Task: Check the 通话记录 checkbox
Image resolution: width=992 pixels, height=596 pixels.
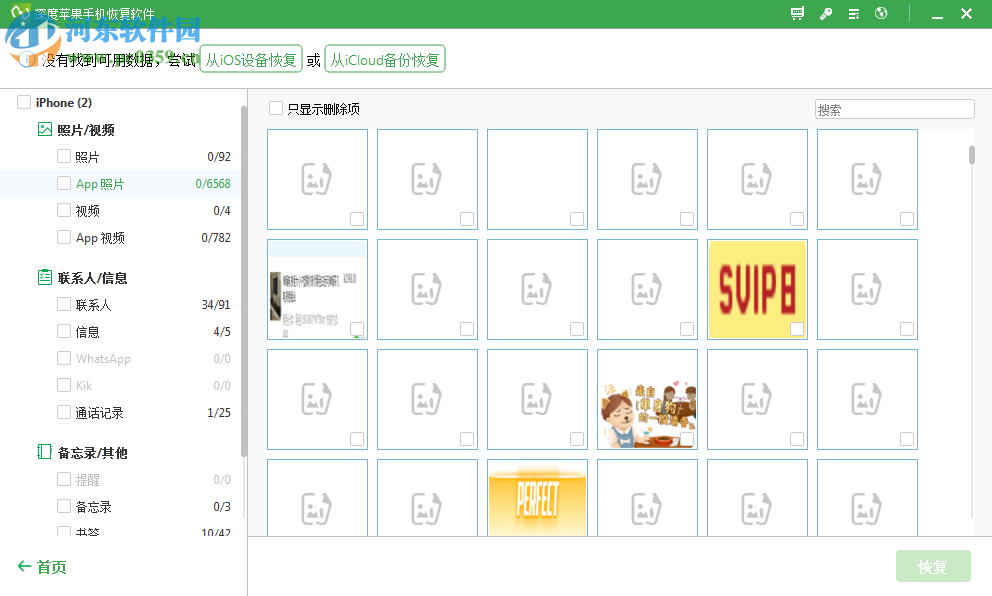Action: click(64, 412)
